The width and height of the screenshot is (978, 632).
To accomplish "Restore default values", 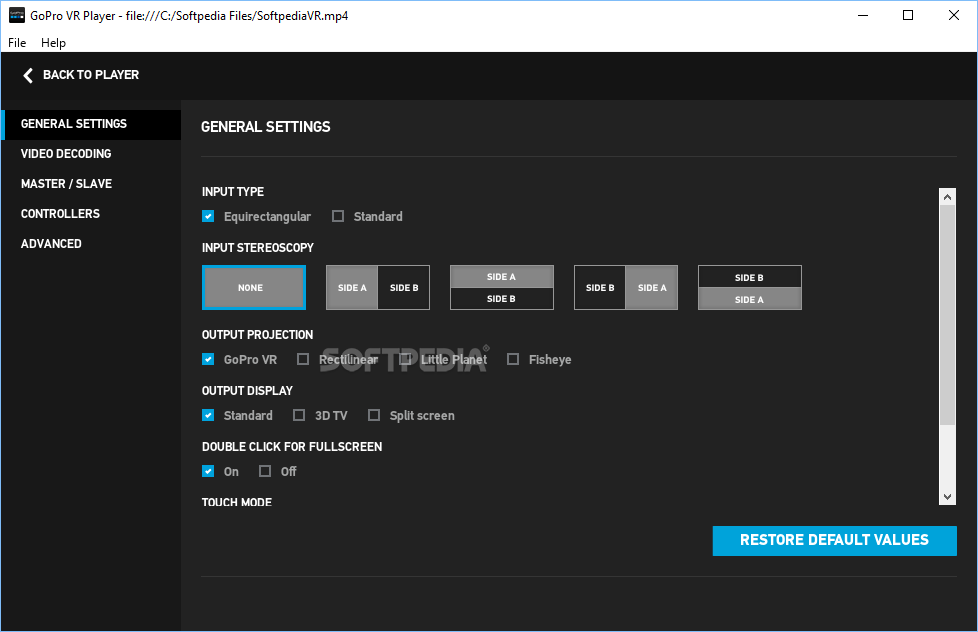I will pyautogui.click(x=835, y=540).
